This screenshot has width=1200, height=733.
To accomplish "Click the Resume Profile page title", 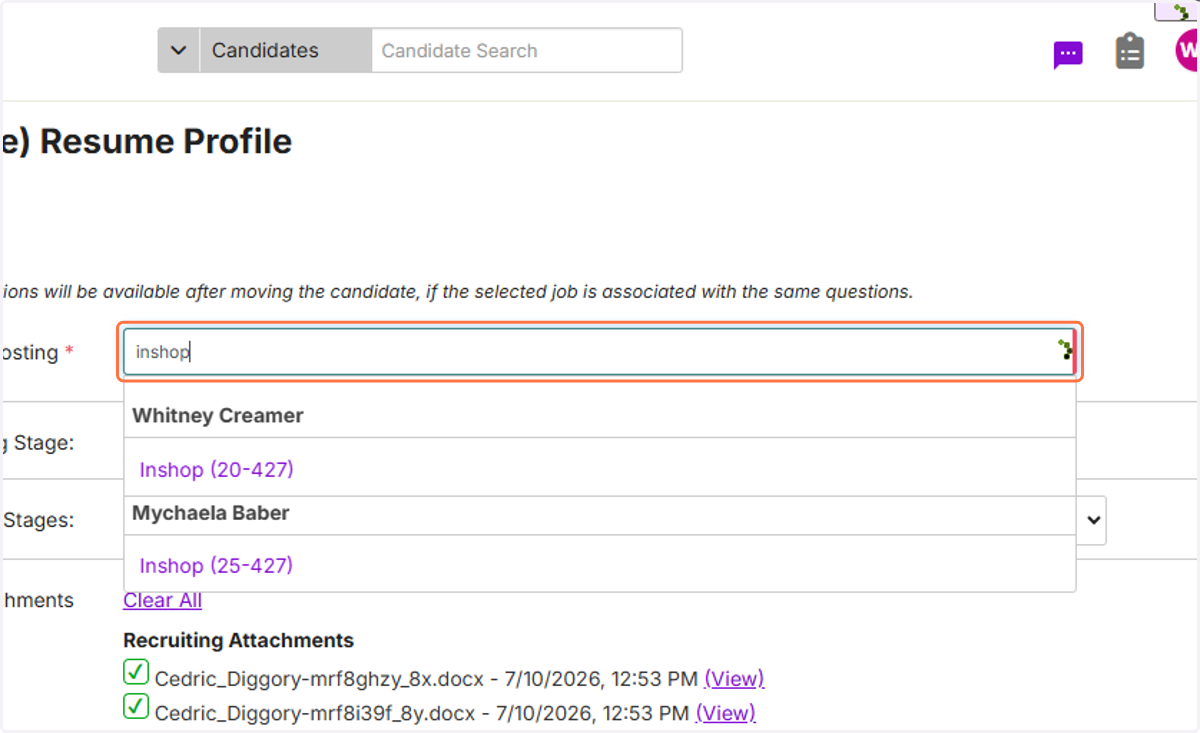I will (x=147, y=142).
